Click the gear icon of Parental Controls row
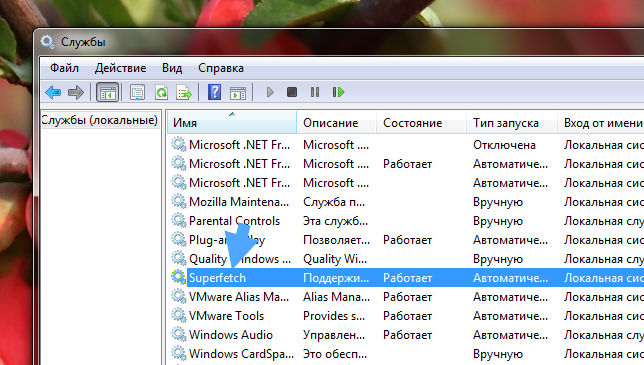This screenshot has width=644, height=365. click(179, 220)
